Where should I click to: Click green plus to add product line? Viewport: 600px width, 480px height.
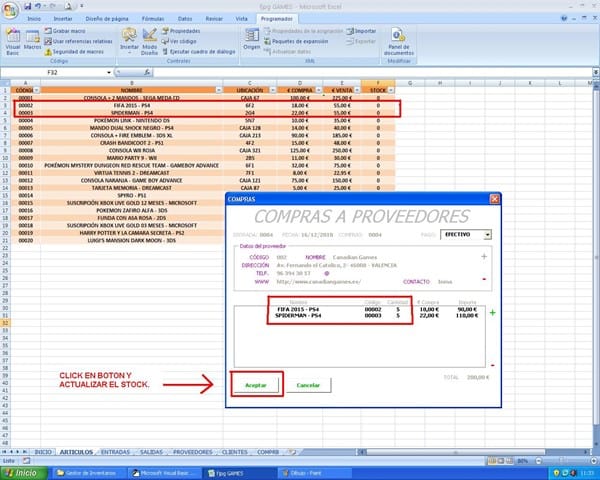[x=492, y=313]
